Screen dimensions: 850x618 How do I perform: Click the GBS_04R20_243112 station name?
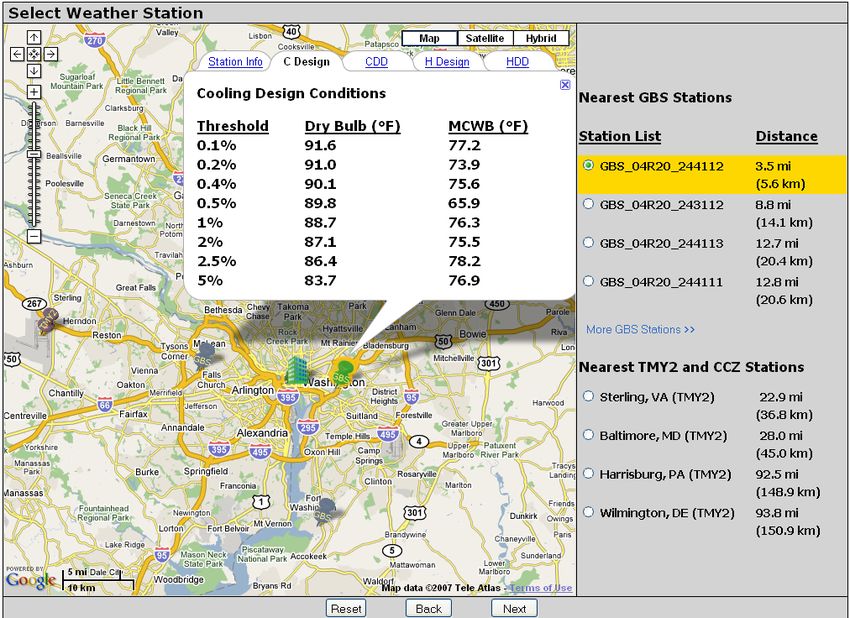661,205
